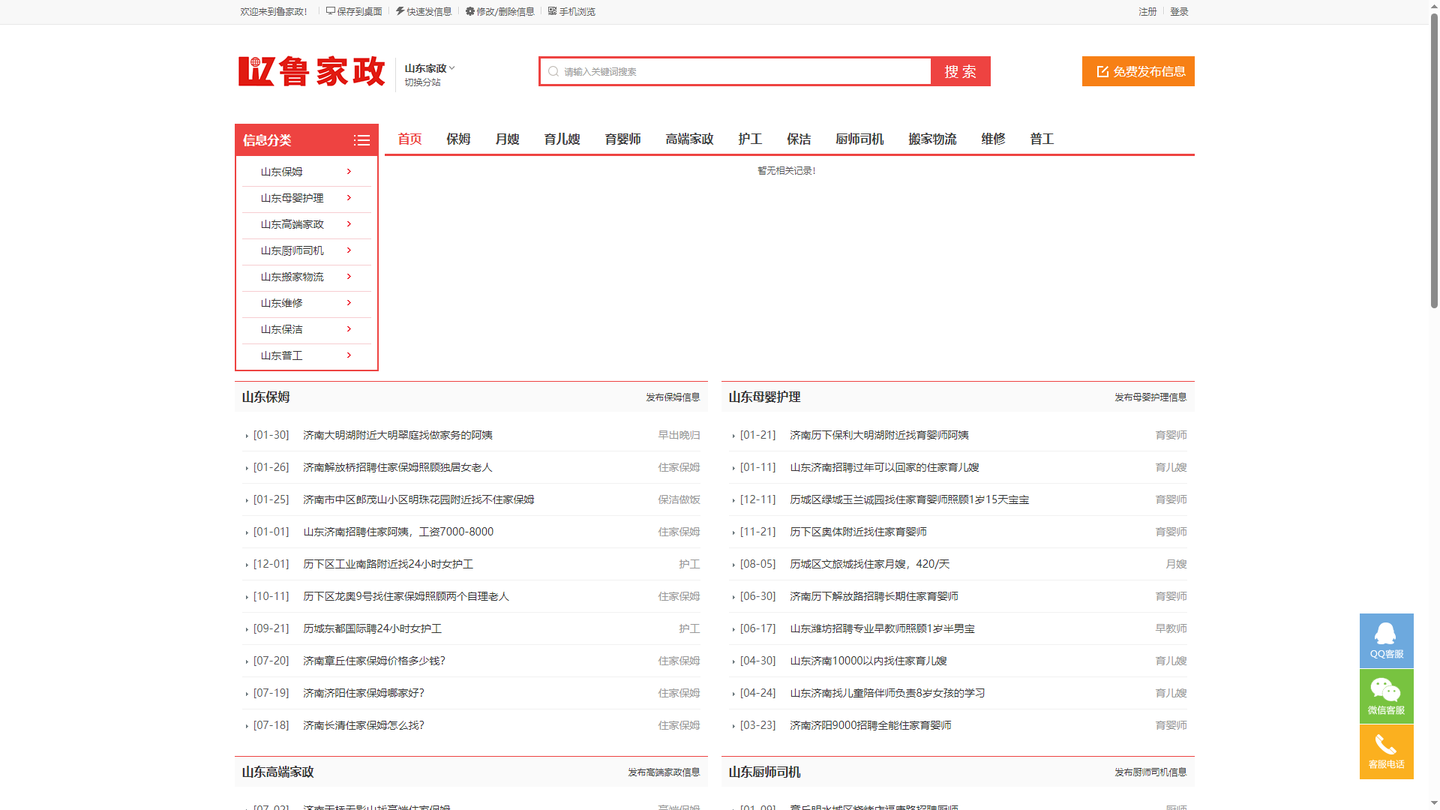The image size is (1440, 810).
Task: Open listing 山东潍坊招聘专业早教师照顾1岁半男宝
Action: 882,629
